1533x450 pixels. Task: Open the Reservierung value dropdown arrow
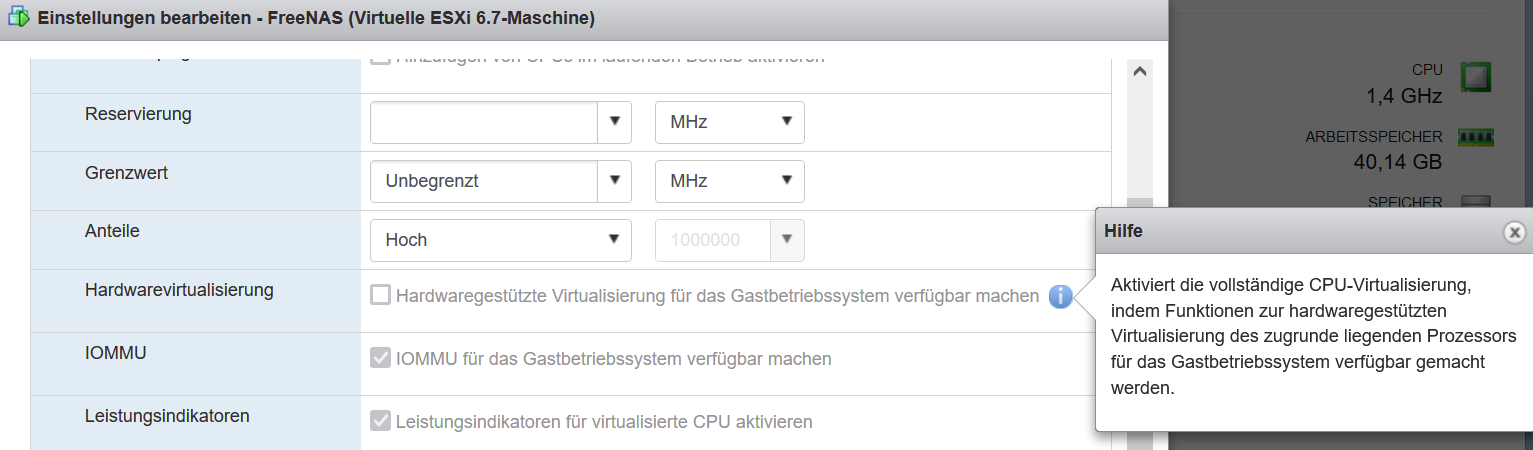(x=614, y=122)
